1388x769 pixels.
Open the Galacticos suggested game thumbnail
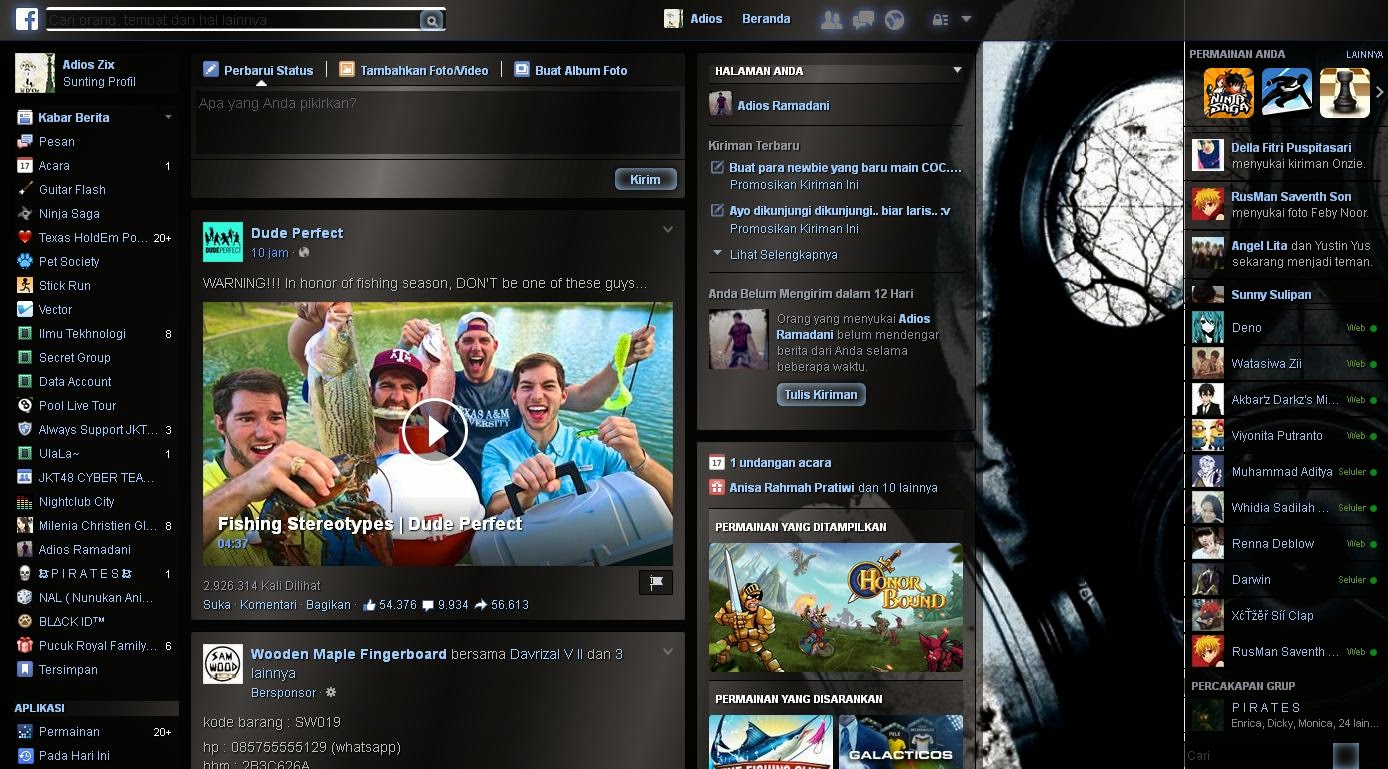coord(901,742)
